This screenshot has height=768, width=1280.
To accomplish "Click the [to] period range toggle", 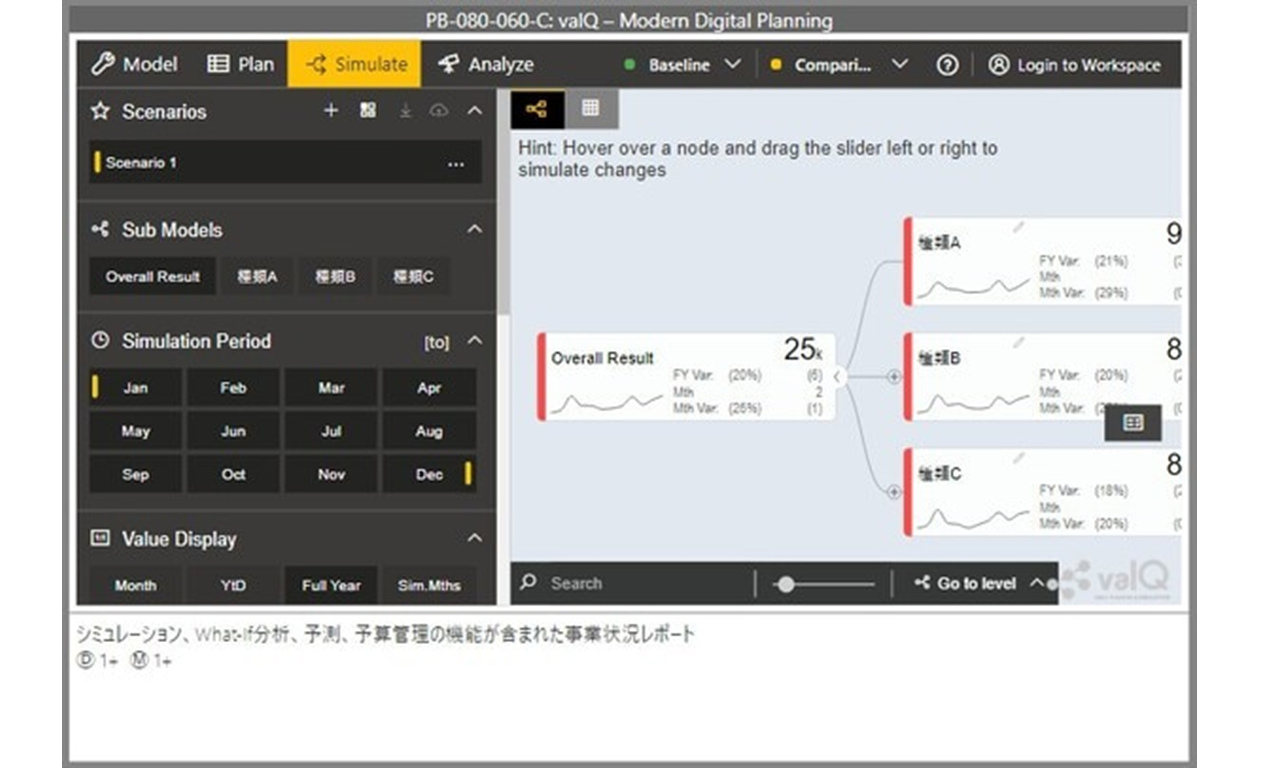I will pyautogui.click(x=436, y=342).
